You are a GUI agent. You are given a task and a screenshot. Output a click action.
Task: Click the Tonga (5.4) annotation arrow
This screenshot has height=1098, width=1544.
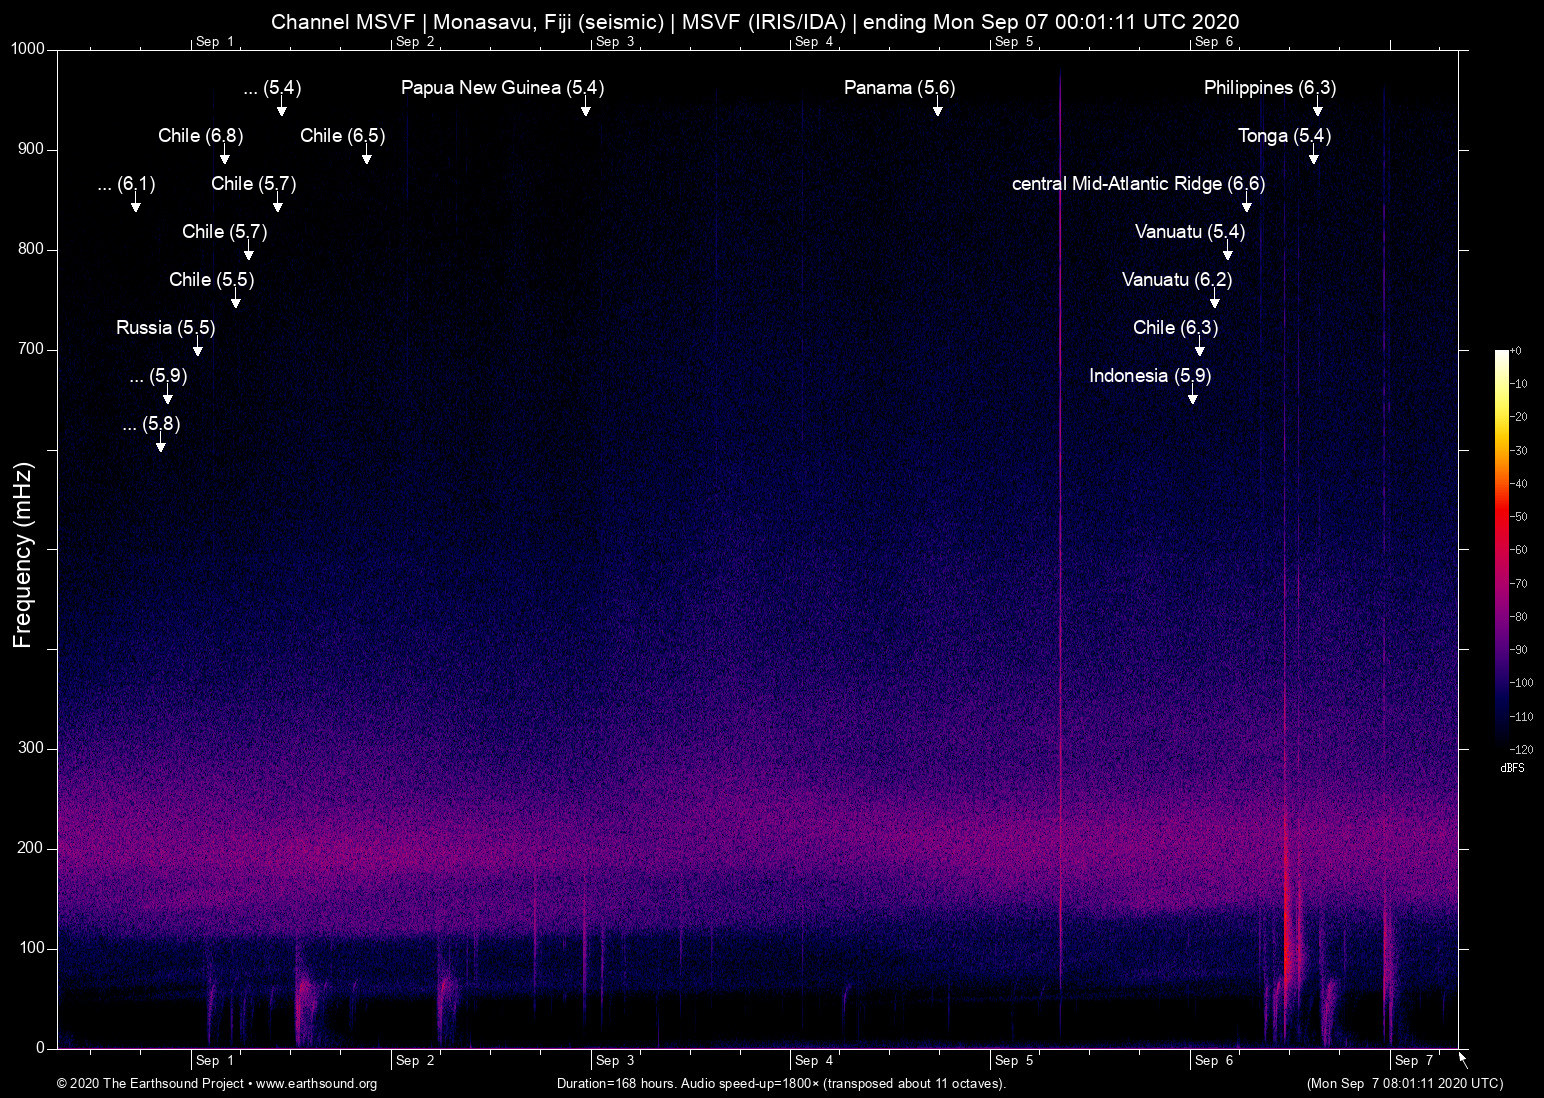click(x=1313, y=158)
